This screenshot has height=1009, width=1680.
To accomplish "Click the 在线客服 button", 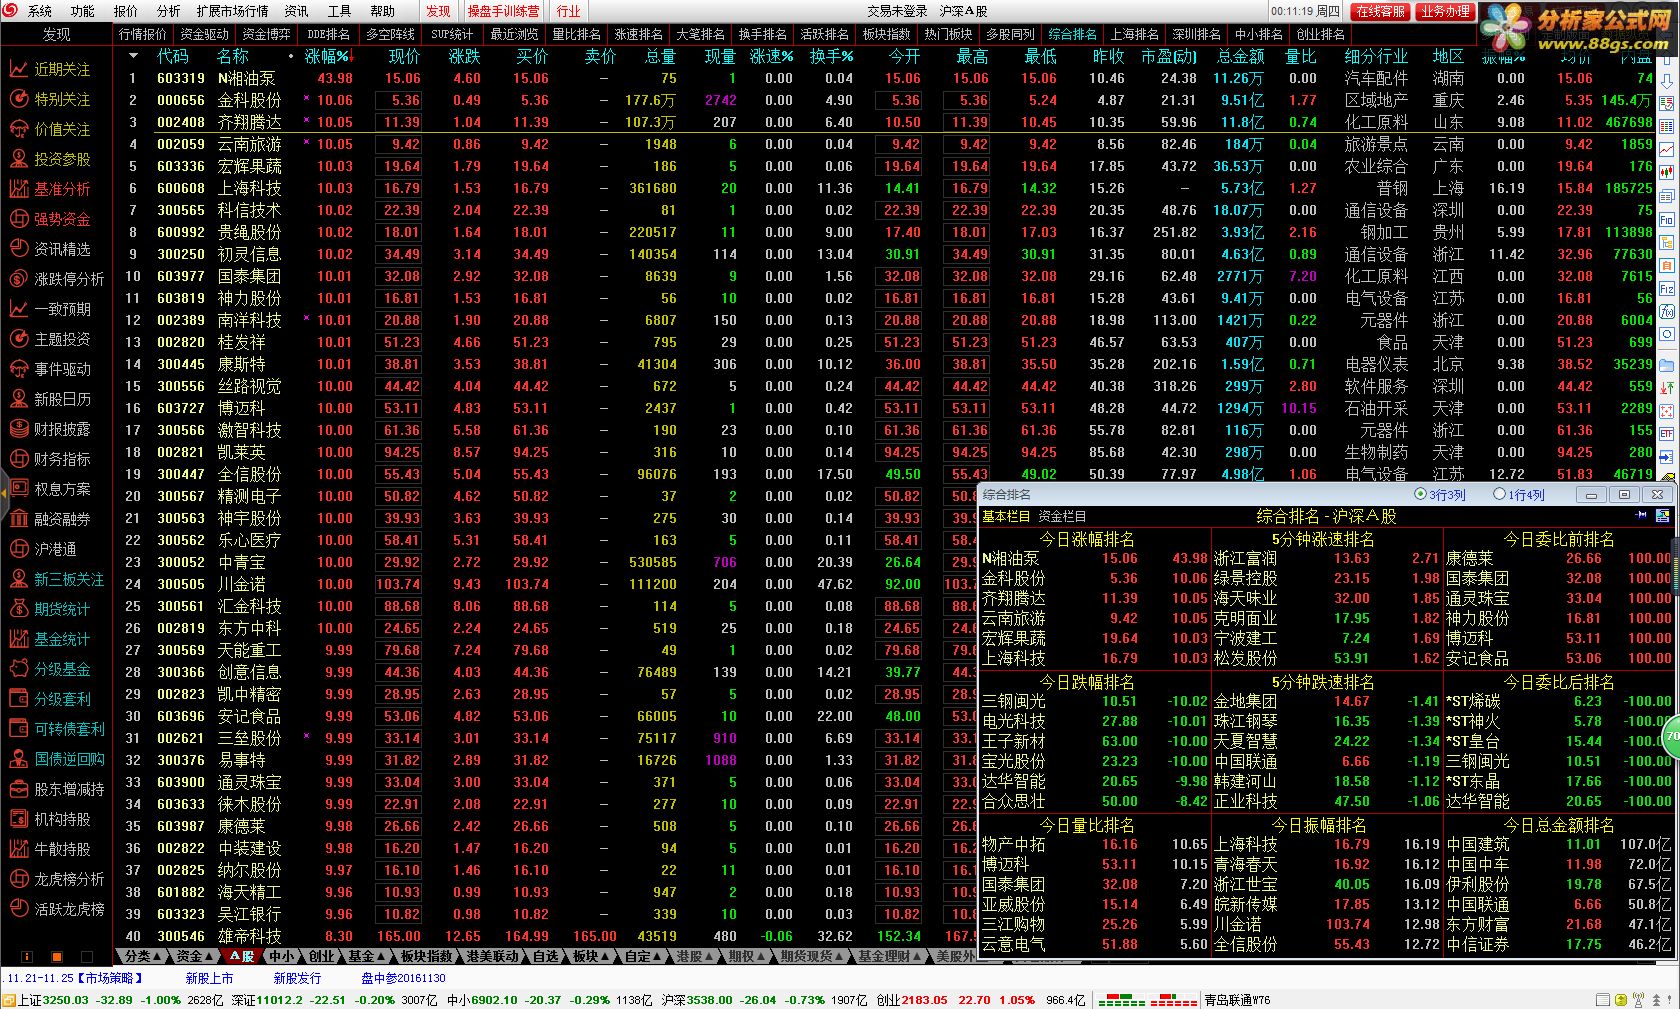I will point(1381,11).
